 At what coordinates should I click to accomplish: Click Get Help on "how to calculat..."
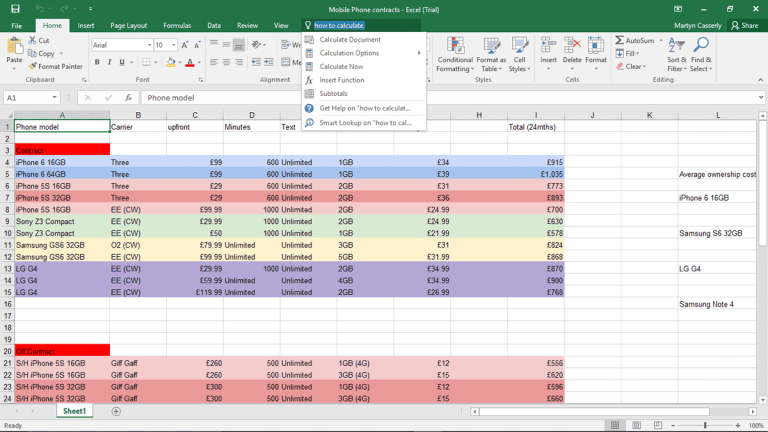click(363, 108)
